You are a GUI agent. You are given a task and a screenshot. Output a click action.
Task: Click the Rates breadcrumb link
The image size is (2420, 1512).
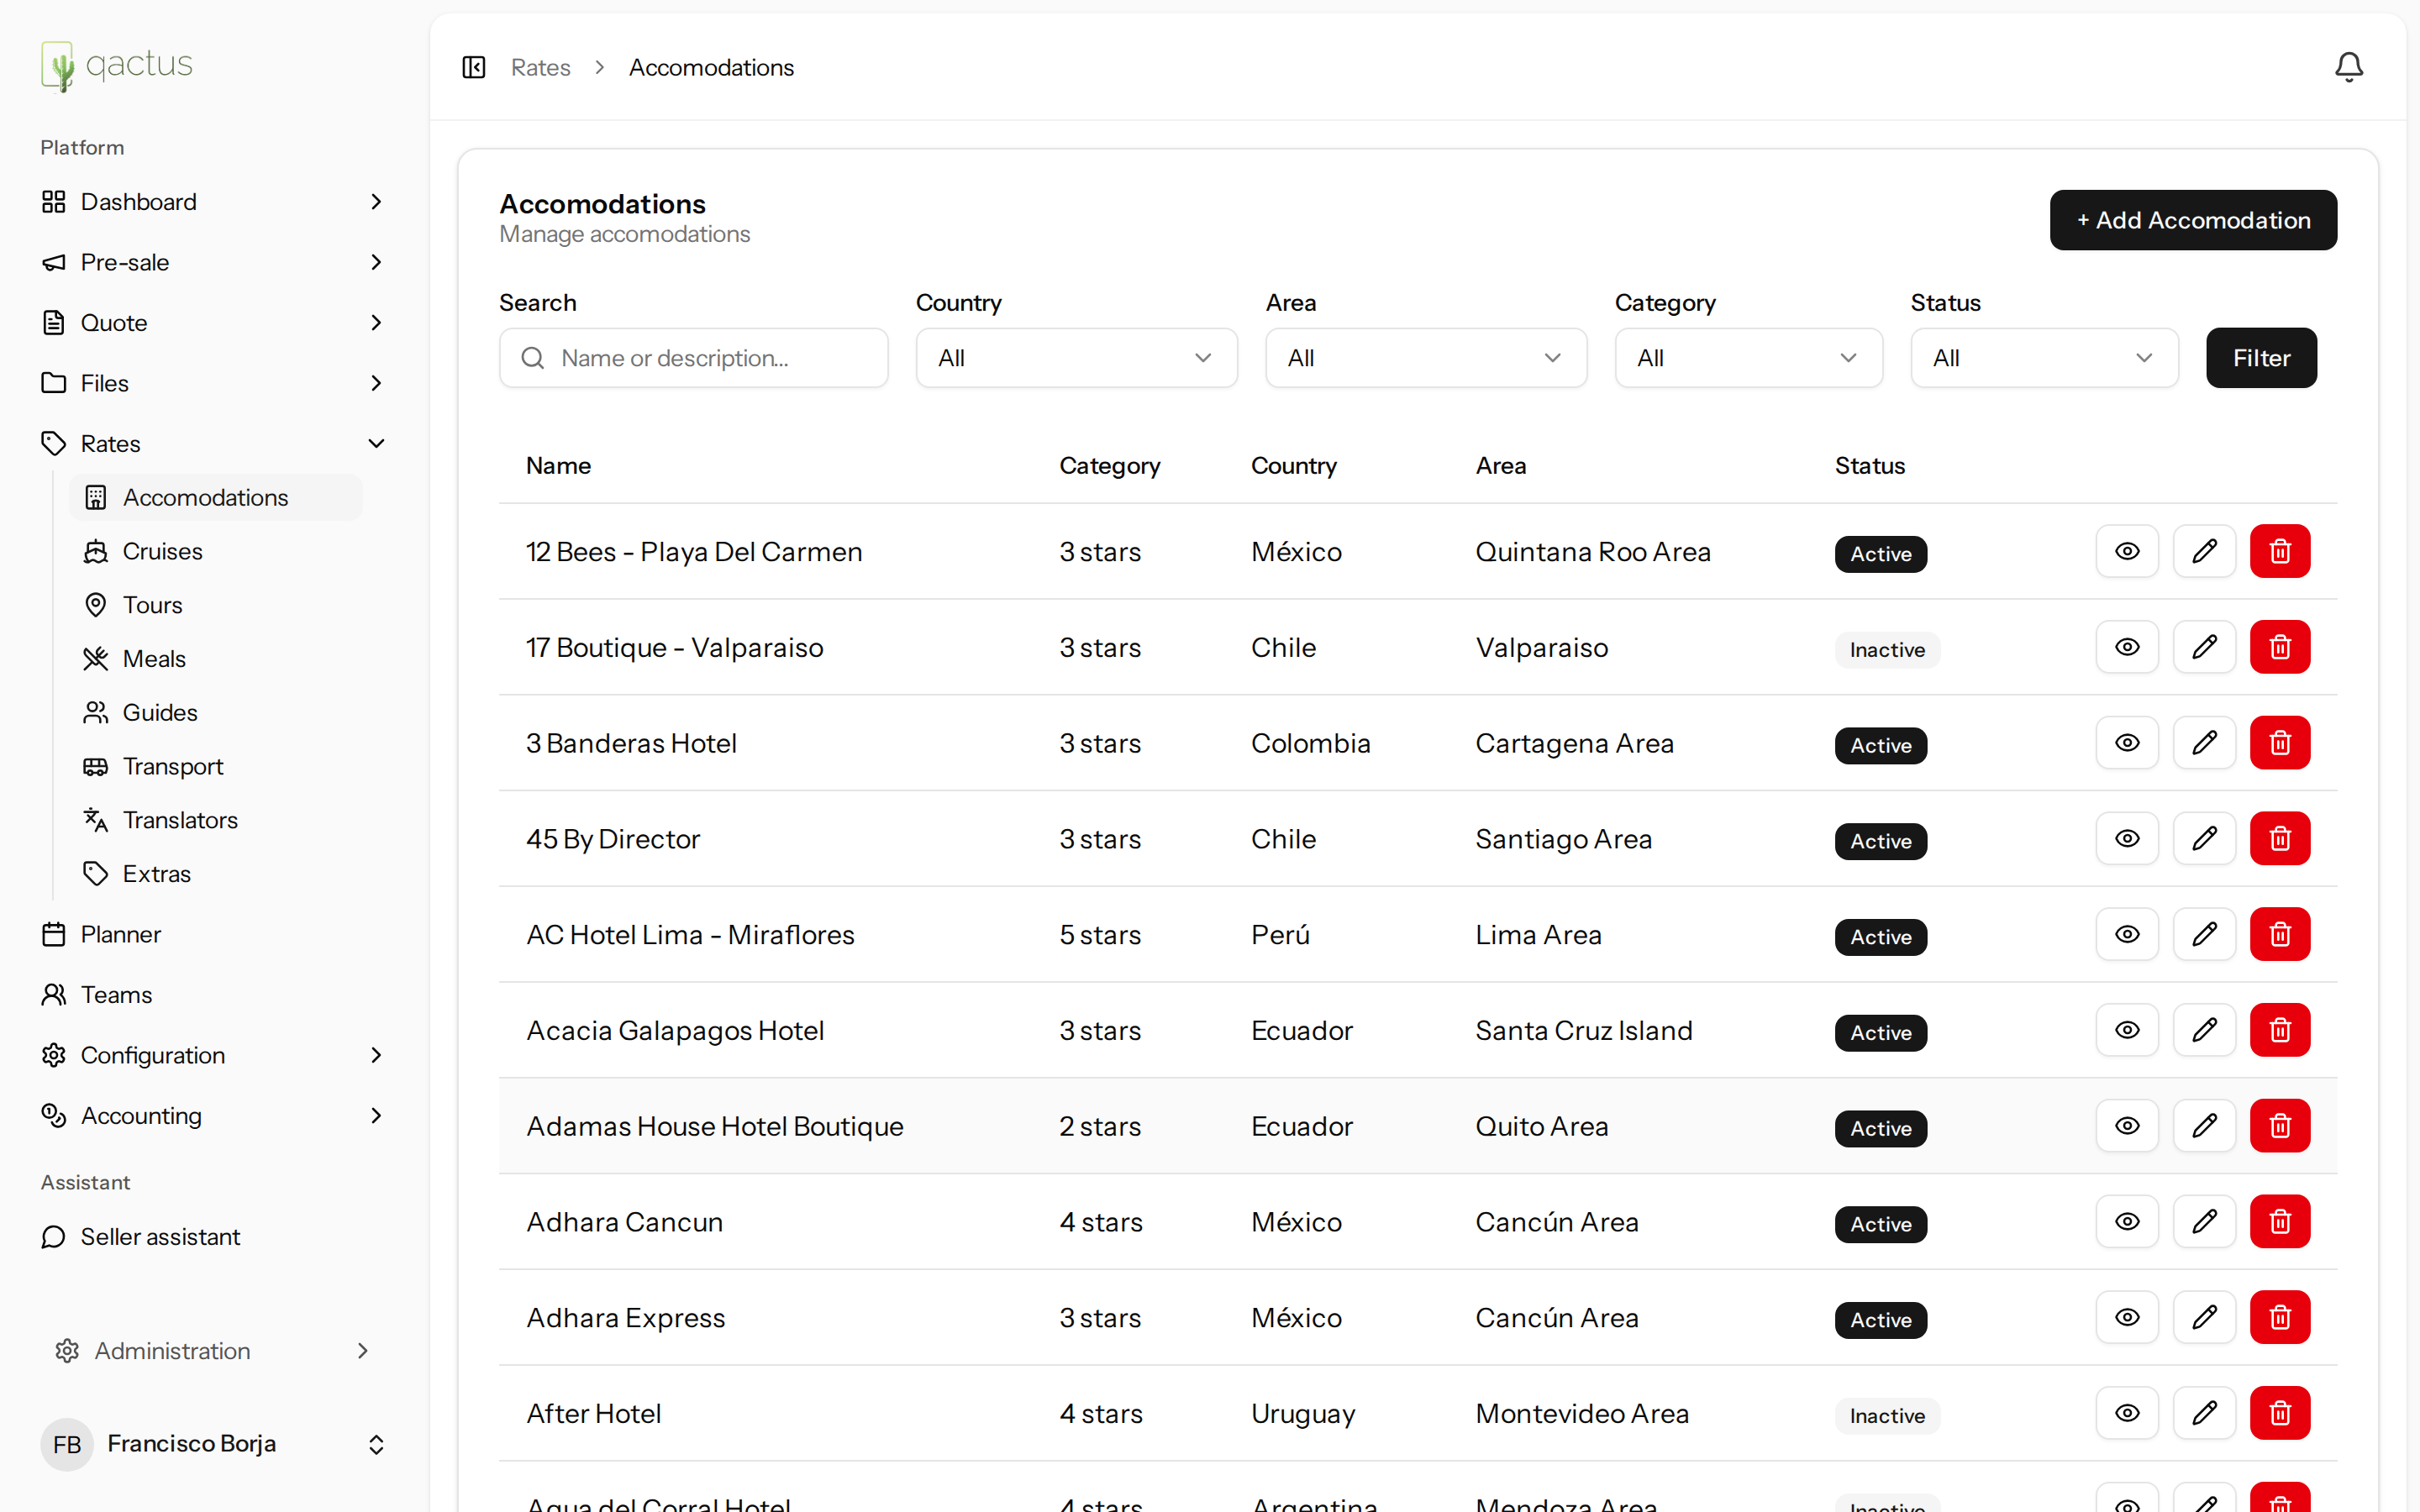point(540,67)
